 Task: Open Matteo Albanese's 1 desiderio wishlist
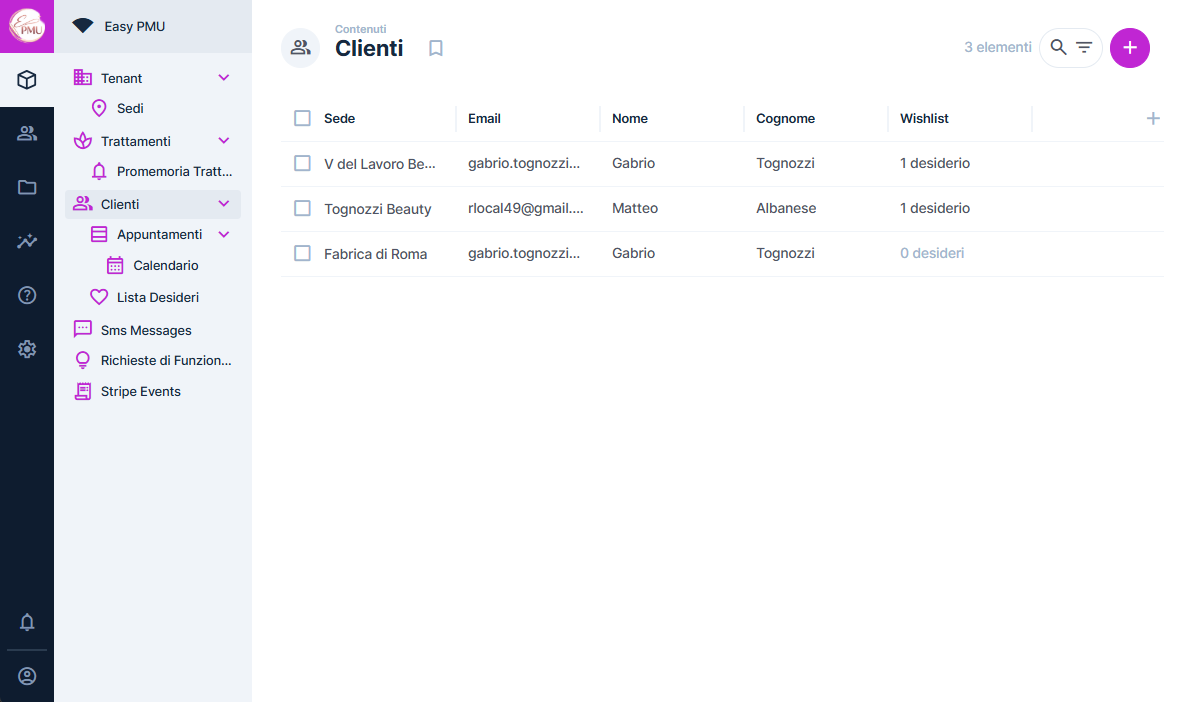pyautogui.click(x=935, y=208)
